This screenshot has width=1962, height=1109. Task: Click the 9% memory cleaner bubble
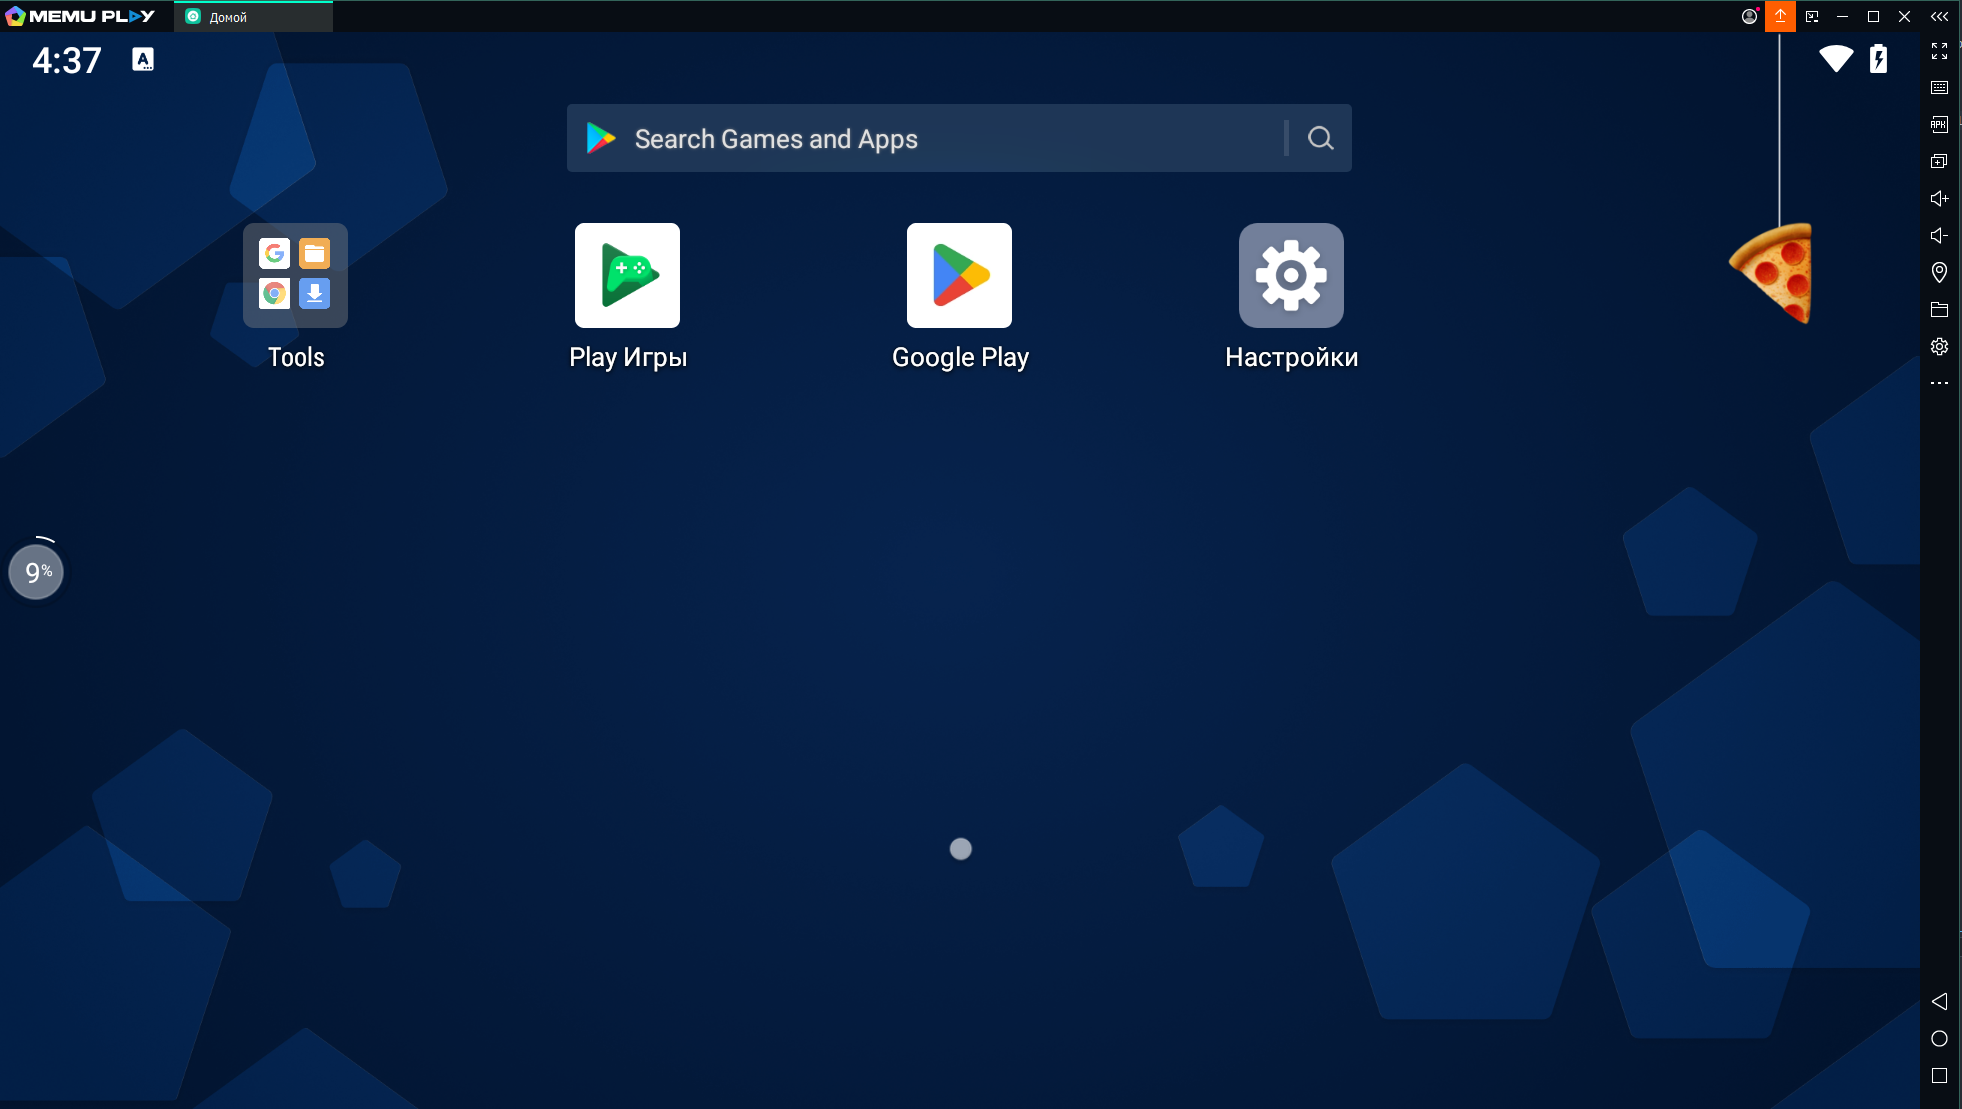36,572
